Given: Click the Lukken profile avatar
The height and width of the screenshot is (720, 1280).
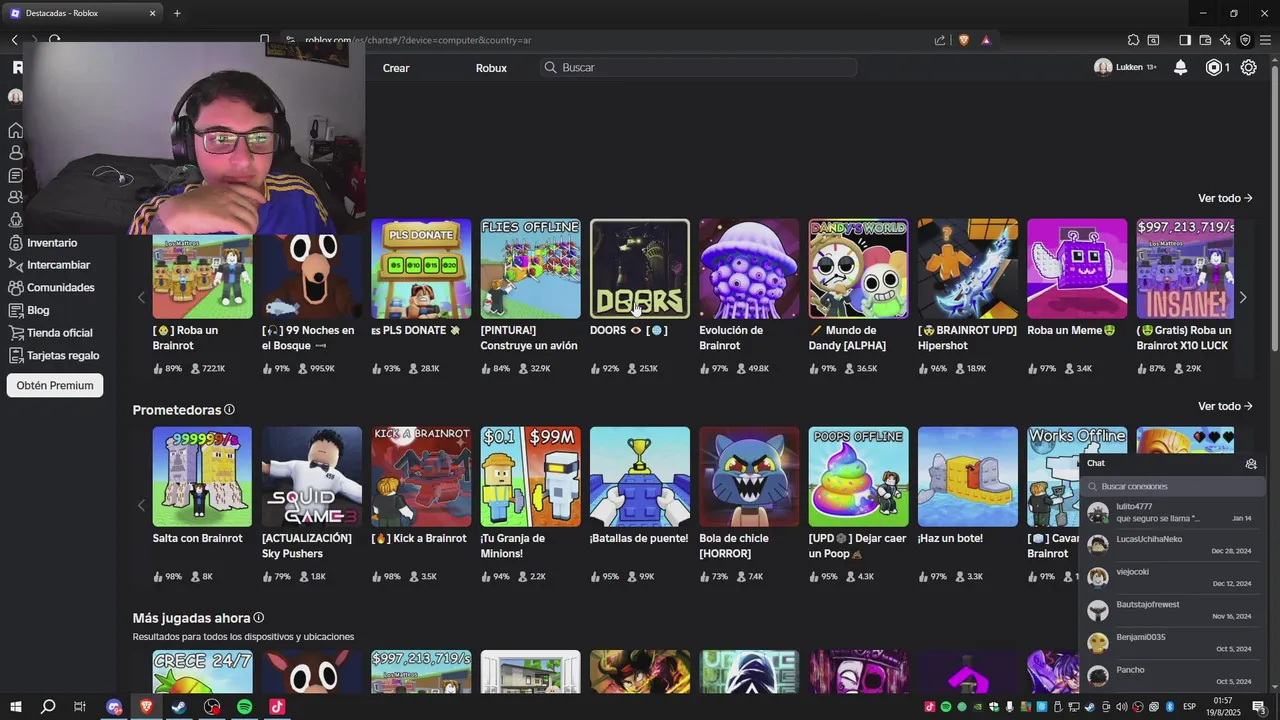Looking at the screenshot, I should click(x=1103, y=67).
